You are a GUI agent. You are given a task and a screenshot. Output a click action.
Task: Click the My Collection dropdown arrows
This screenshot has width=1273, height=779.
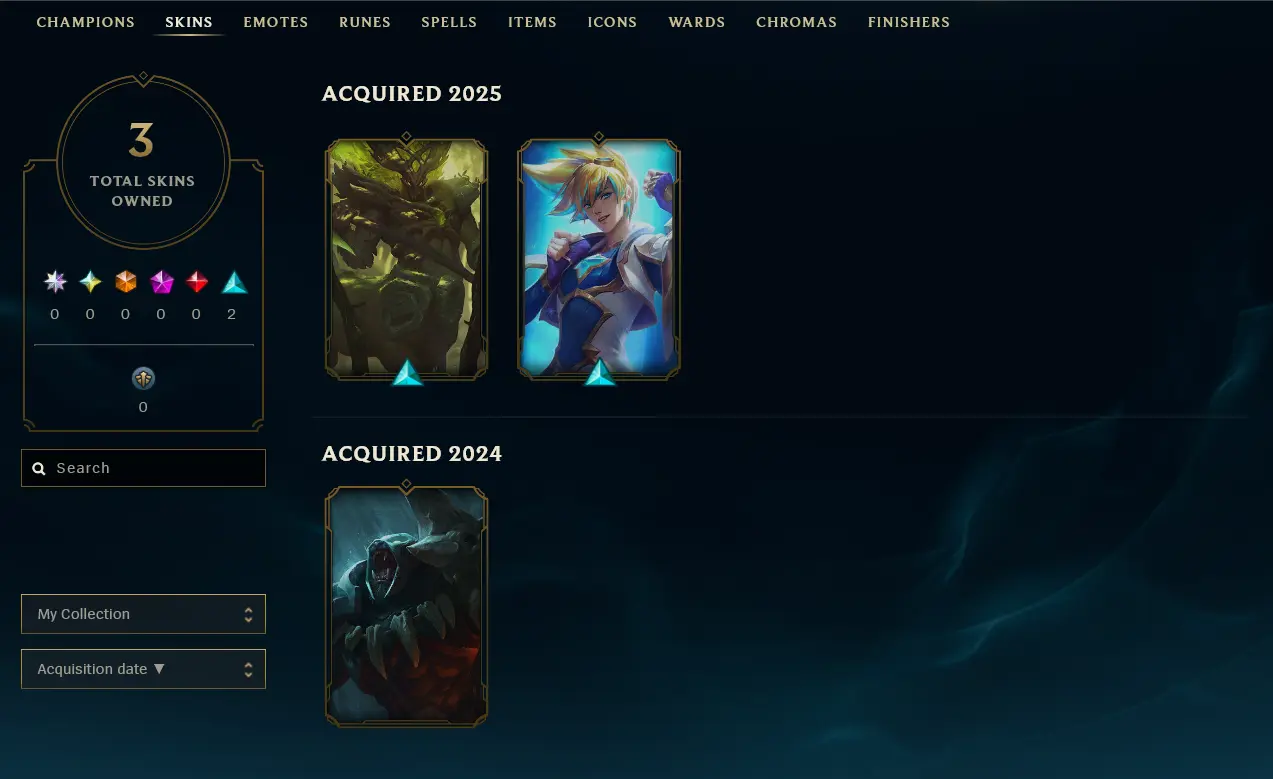(248, 614)
